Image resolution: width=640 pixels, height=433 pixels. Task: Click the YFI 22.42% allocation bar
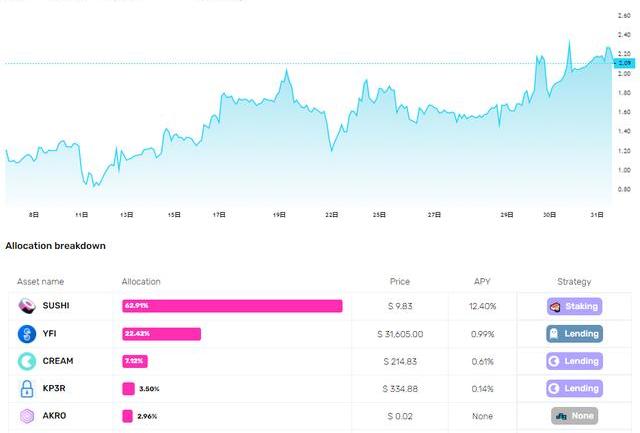point(161,333)
